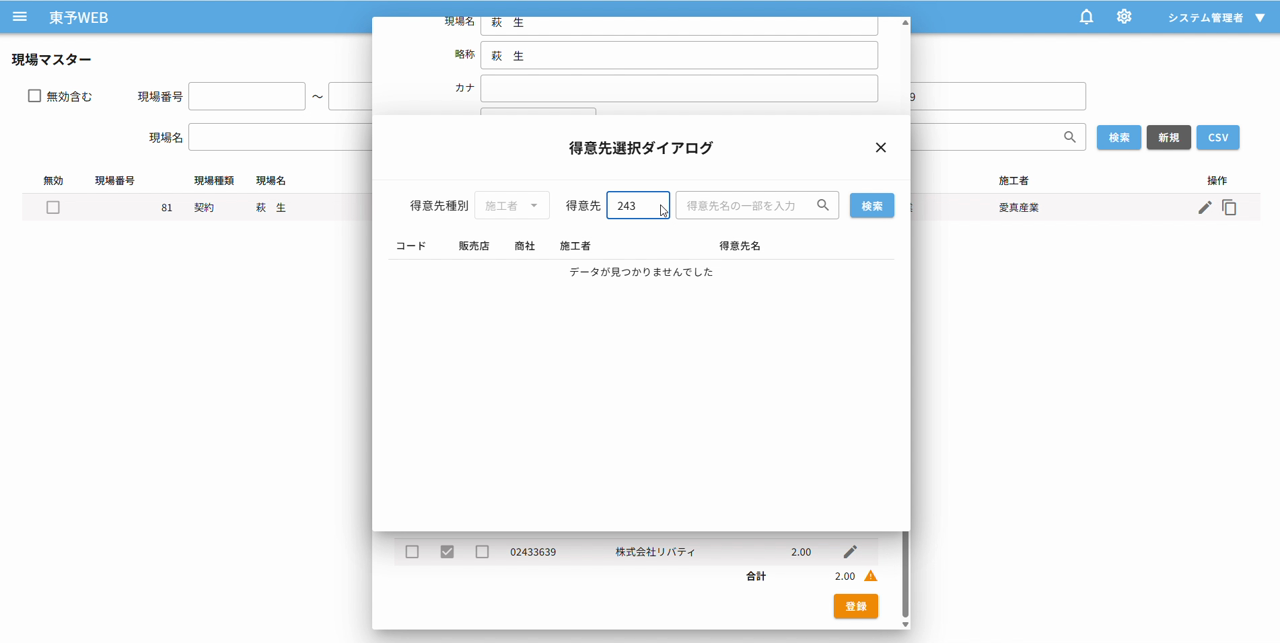This screenshot has width=1280, height=643.
Task: Click 現場種類 column header
Action: point(214,181)
